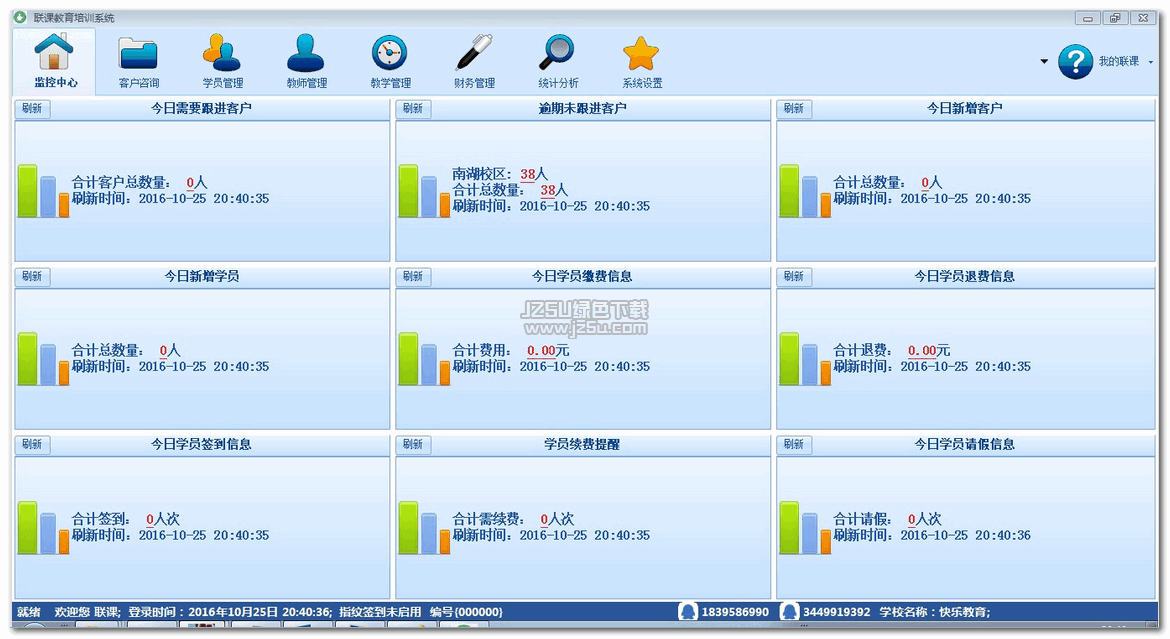Refresh the 学员续费提醒 panel
The width and height of the screenshot is (1170, 639).
[412, 445]
